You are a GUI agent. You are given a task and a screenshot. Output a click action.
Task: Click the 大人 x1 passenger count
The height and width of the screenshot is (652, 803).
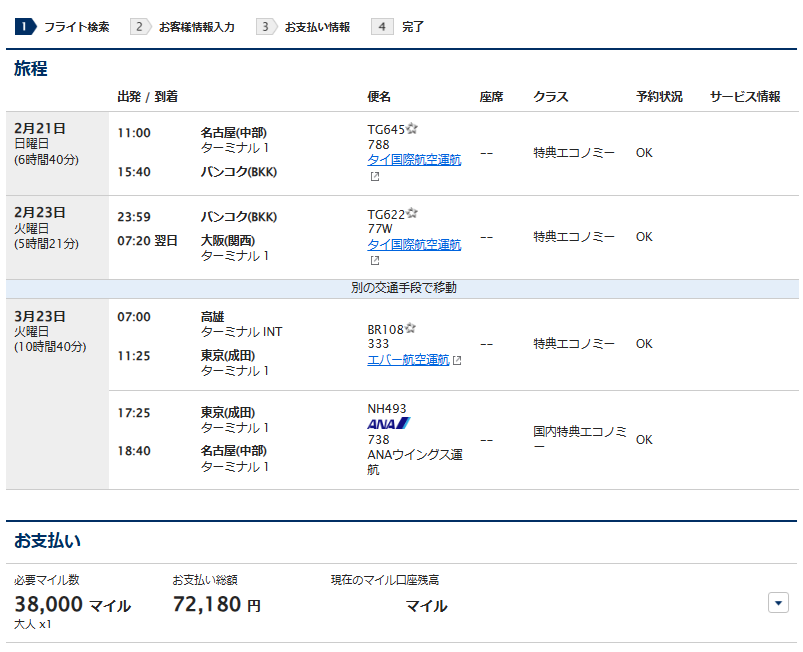[33, 625]
